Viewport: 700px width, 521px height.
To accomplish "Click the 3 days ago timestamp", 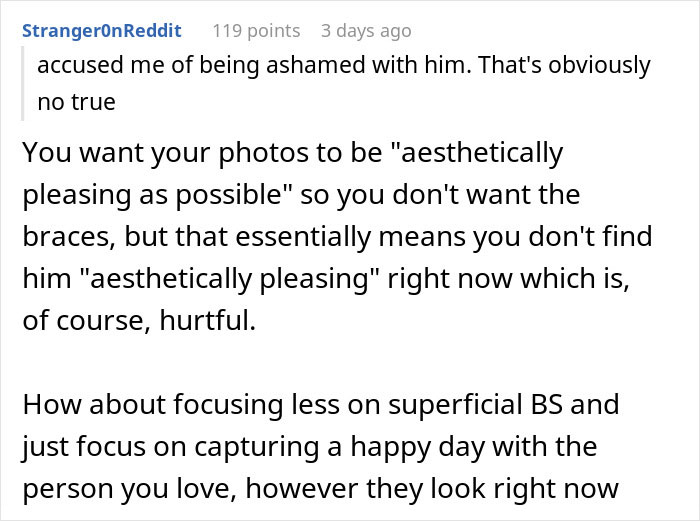I will 366,31.
